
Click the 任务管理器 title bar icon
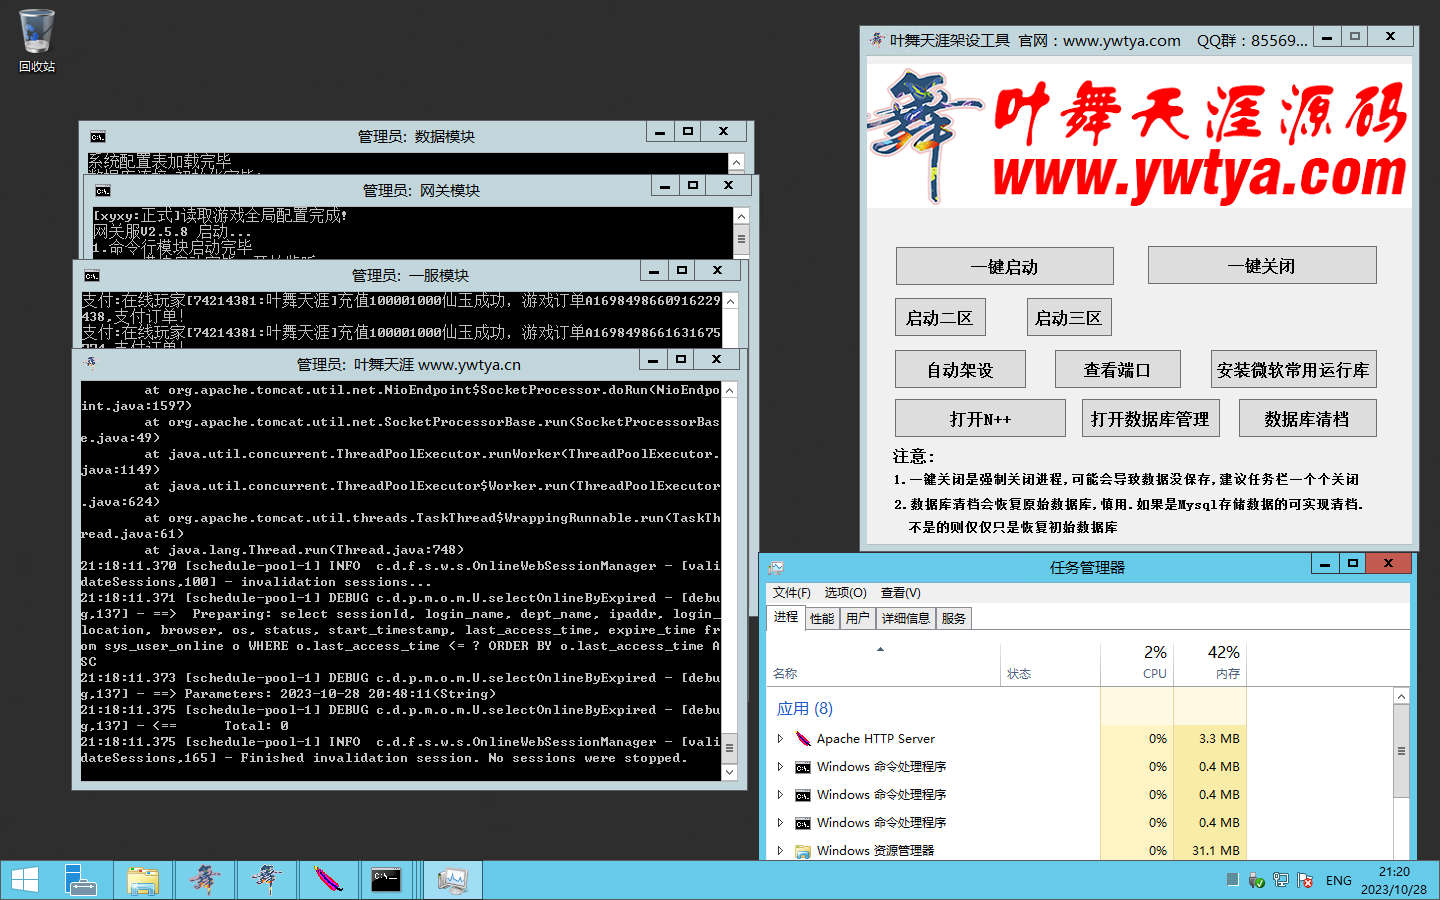[x=775, y=567]
